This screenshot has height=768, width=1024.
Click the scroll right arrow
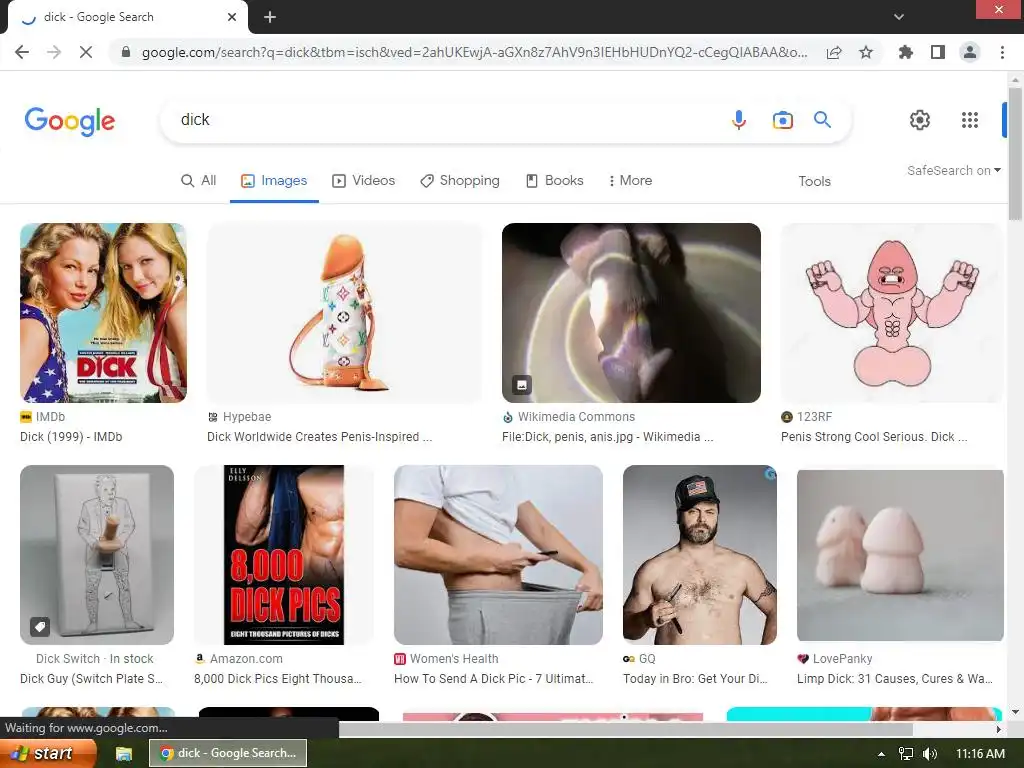[x=998, y=729]
